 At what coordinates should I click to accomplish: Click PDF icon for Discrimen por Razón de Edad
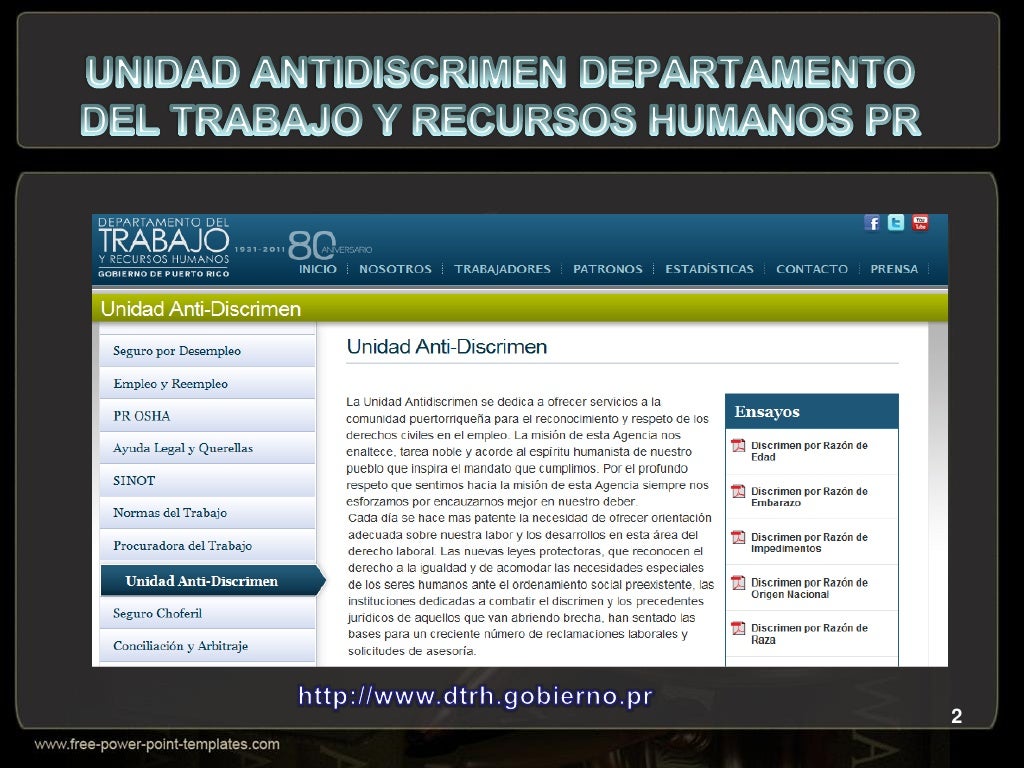(738, 446)
